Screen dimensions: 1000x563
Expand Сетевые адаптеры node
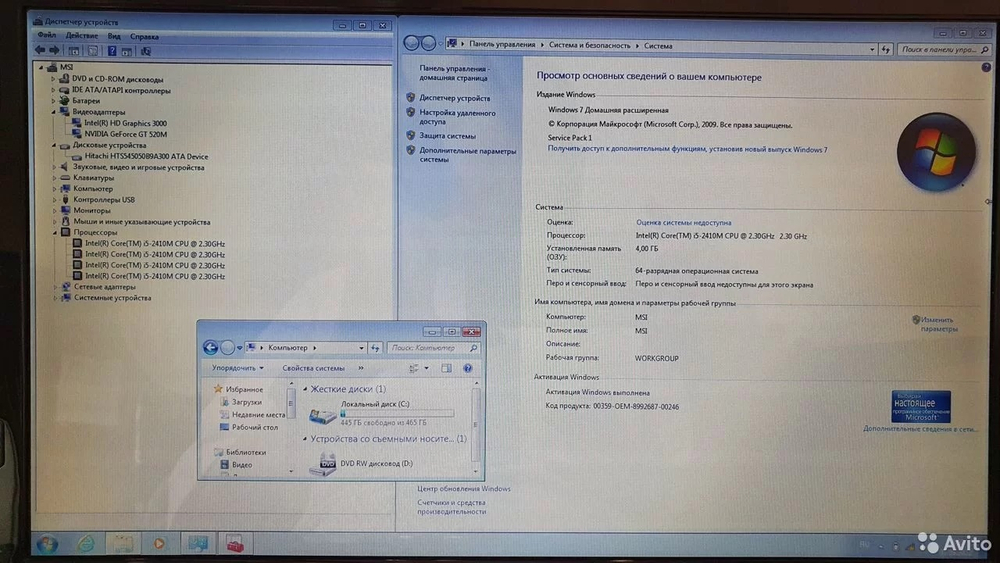pos(55,287)
